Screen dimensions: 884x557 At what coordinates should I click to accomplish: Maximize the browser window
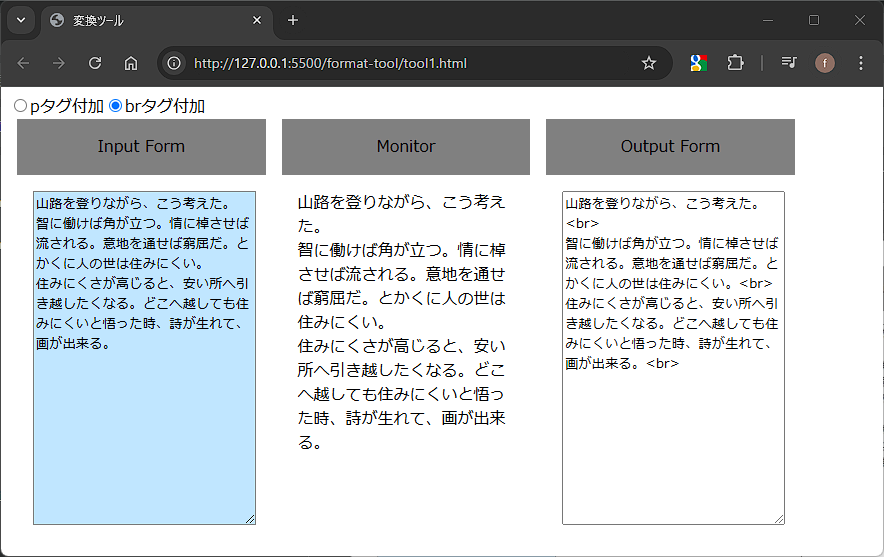pyautogui.click(x=814, y=20)
